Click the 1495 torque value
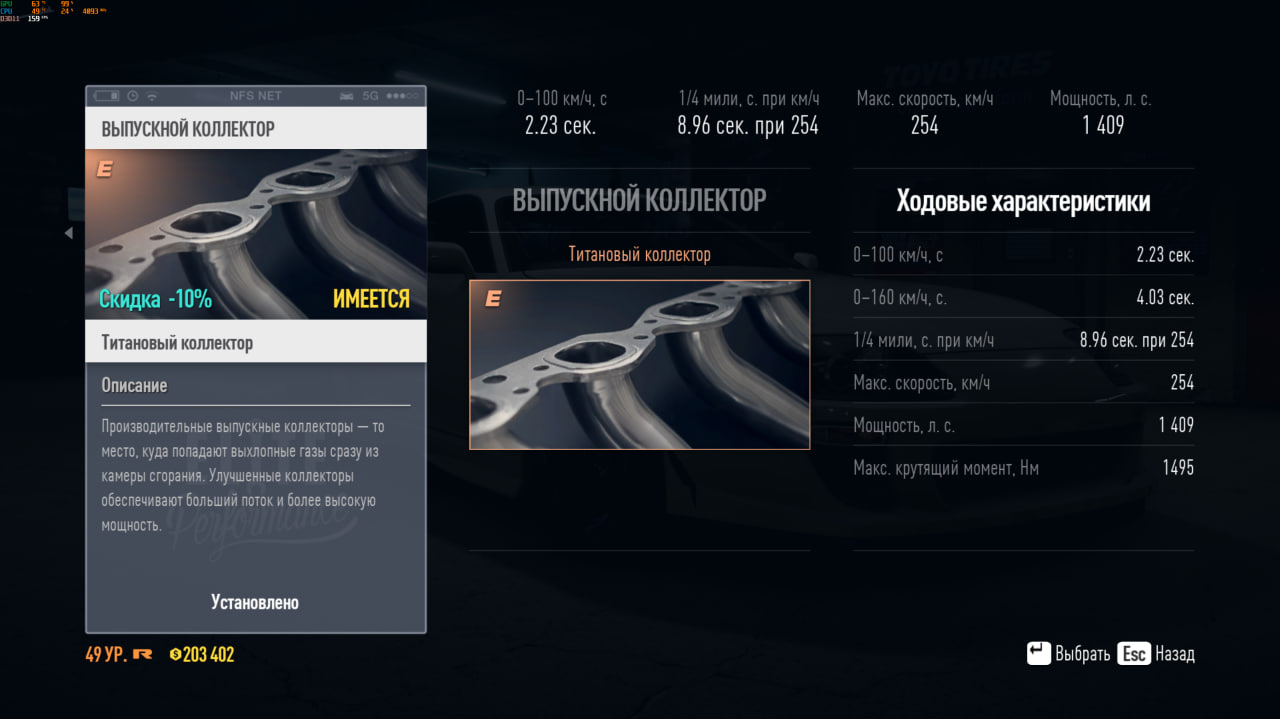The height and width of the screenshot is (719, 1280). click(x=1178, y=467)
